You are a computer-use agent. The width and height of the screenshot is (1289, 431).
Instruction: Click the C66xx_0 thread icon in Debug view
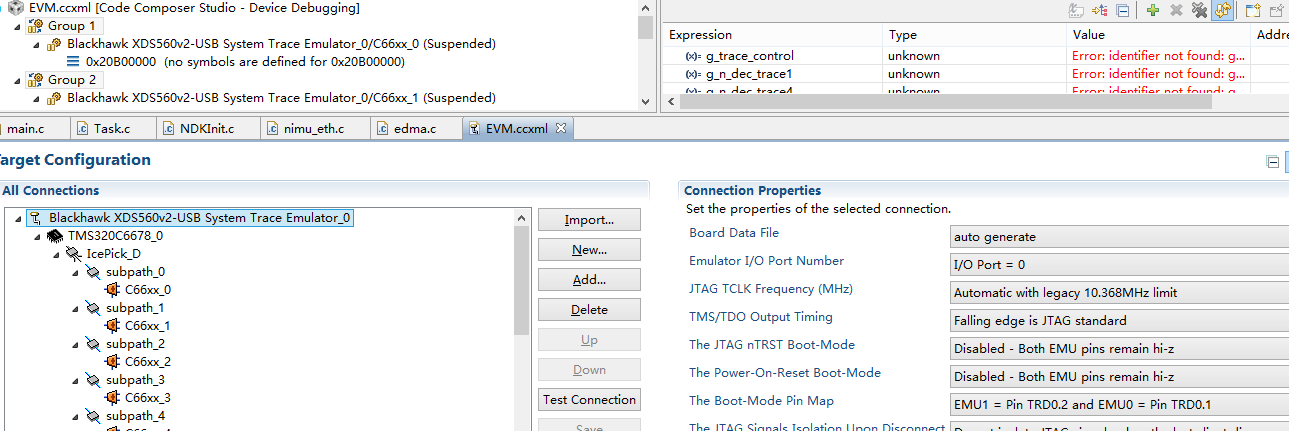pos(54,44)
